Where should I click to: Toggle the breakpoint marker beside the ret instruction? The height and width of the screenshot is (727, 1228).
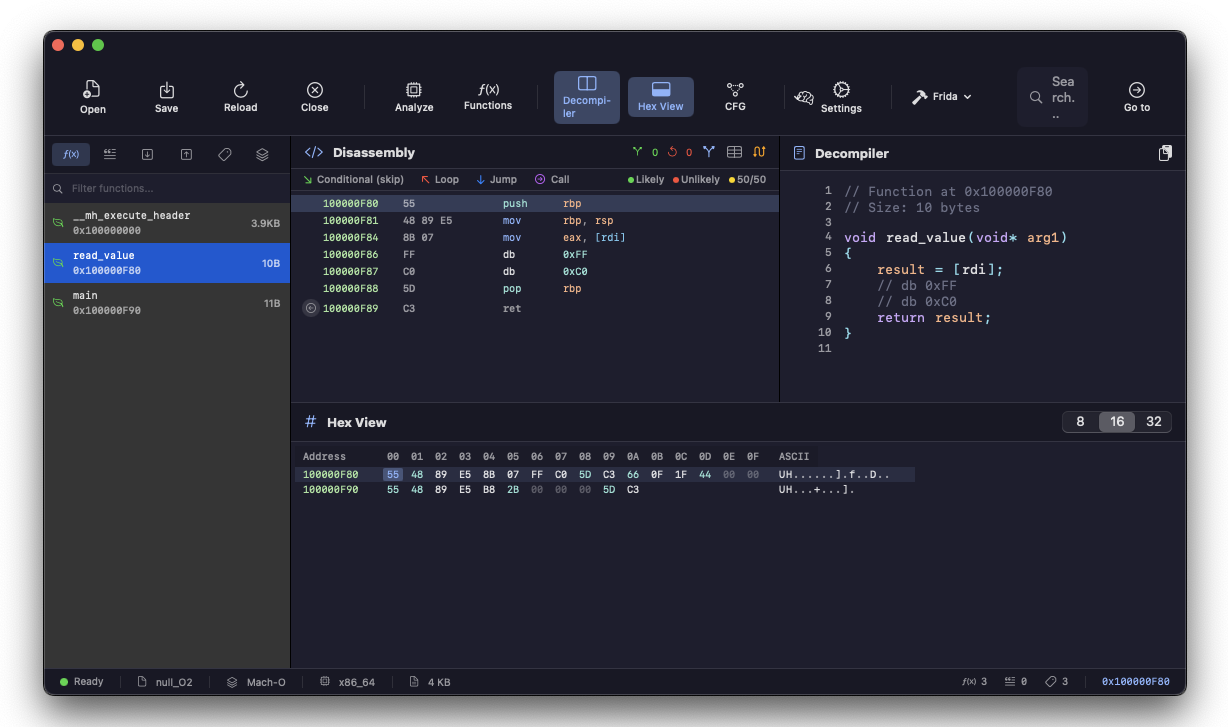310,308
